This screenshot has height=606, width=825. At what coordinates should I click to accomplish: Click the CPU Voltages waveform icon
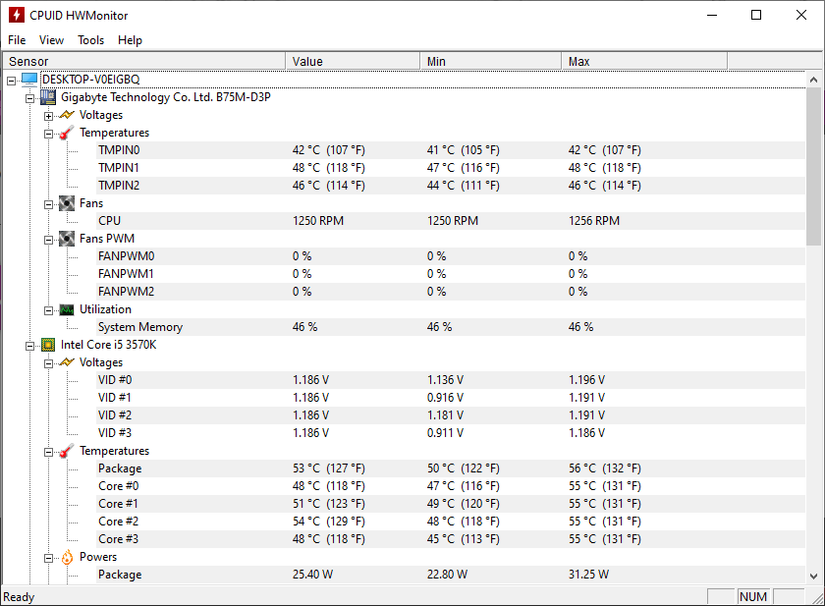(66, 362)
